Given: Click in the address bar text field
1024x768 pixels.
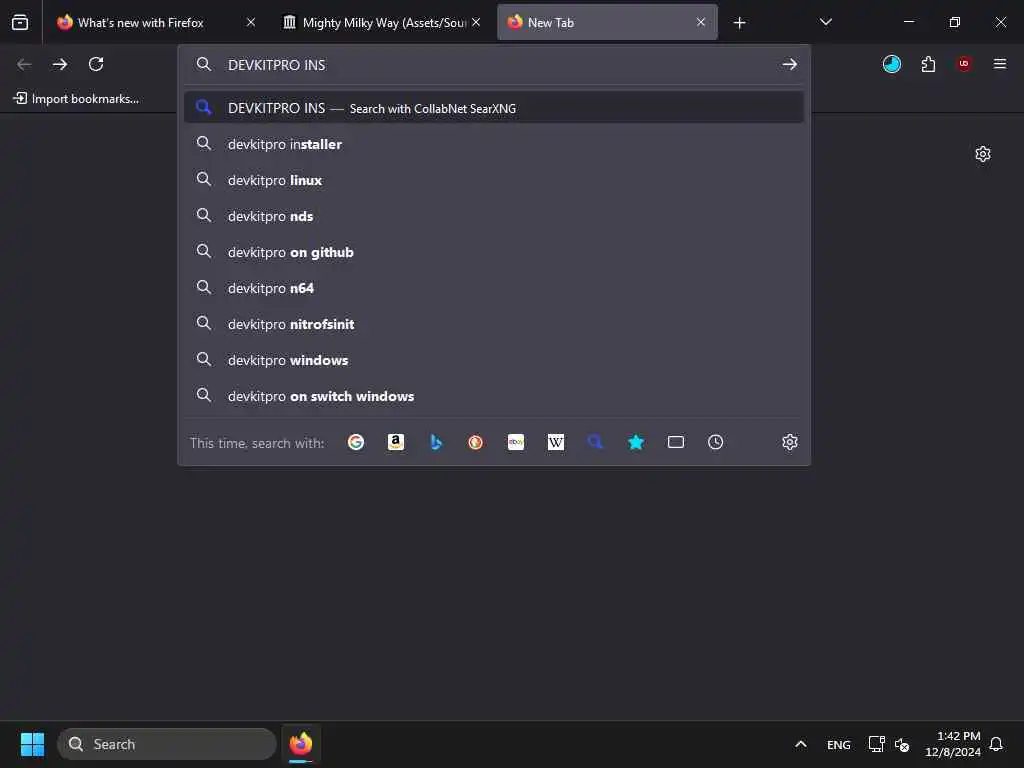Looking at the screenshot, I should (x=496, y=65).
